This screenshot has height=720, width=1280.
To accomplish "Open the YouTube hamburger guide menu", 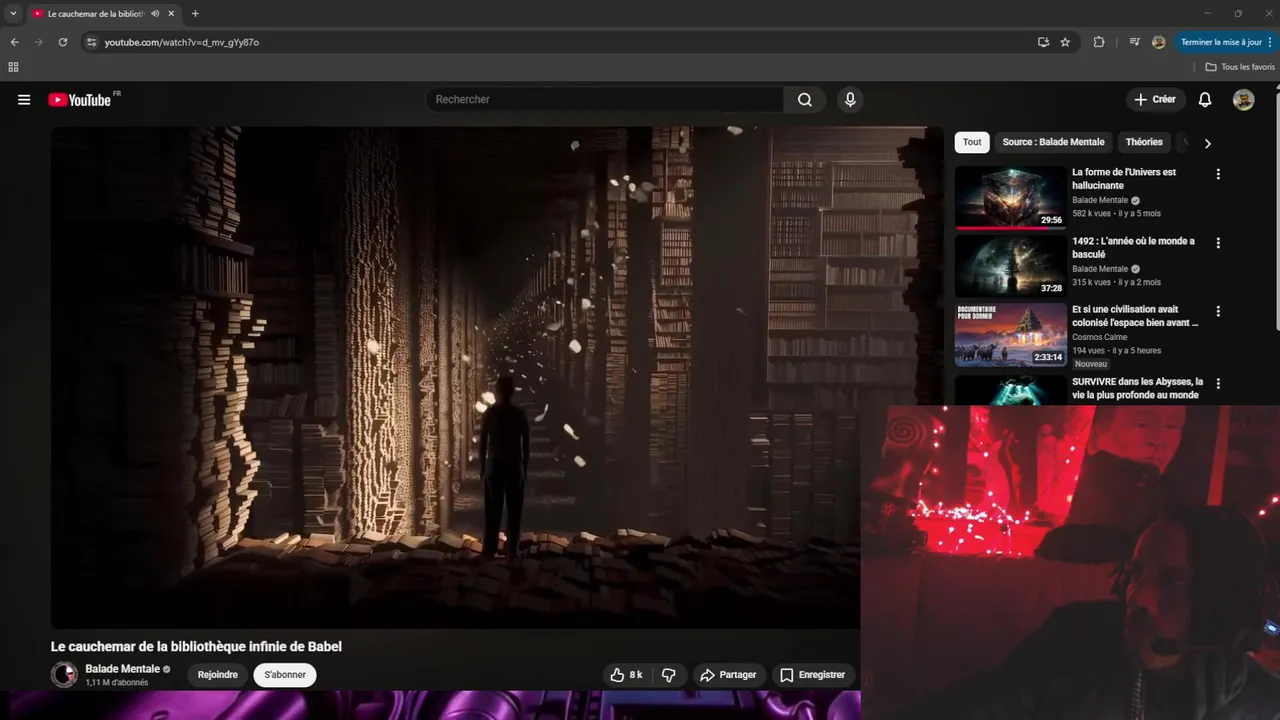I will tap(24, 100).
